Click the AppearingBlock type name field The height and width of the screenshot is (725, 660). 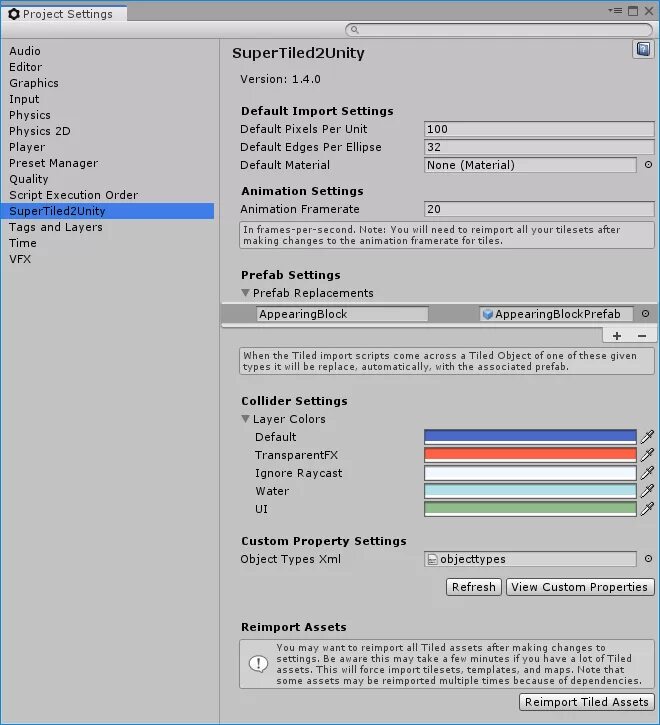coord(342,314)
